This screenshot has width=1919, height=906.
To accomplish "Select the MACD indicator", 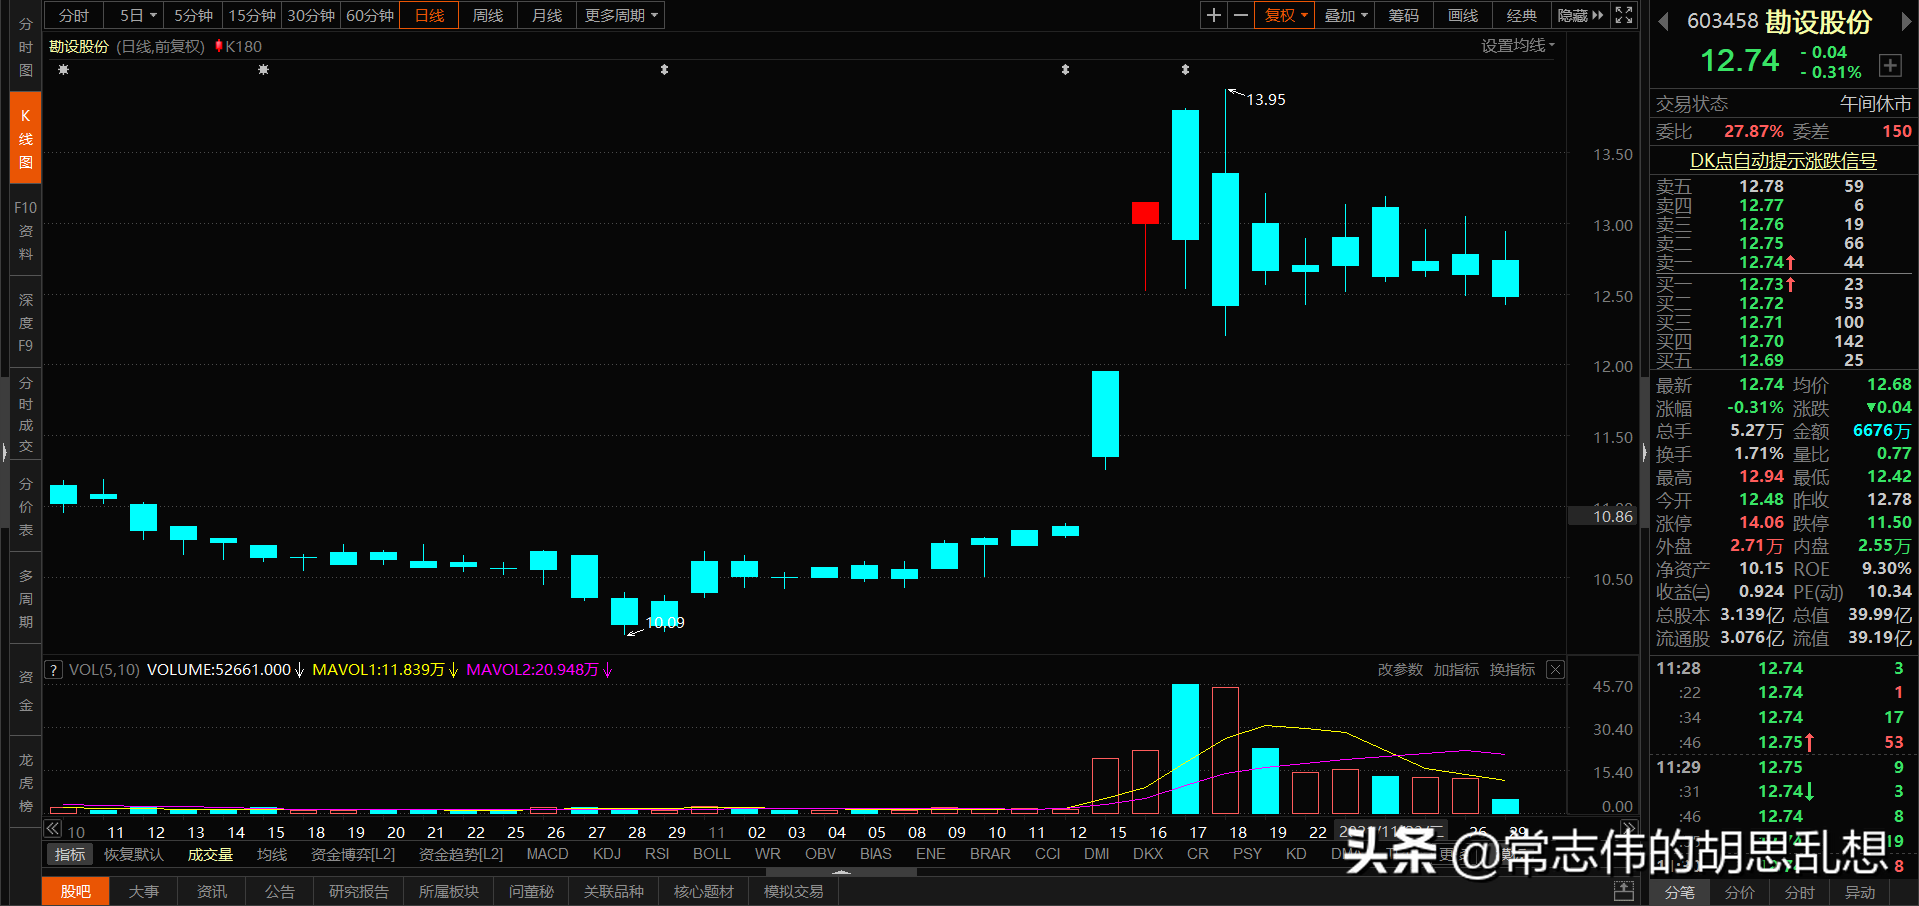I will click(x=547, y=854).
